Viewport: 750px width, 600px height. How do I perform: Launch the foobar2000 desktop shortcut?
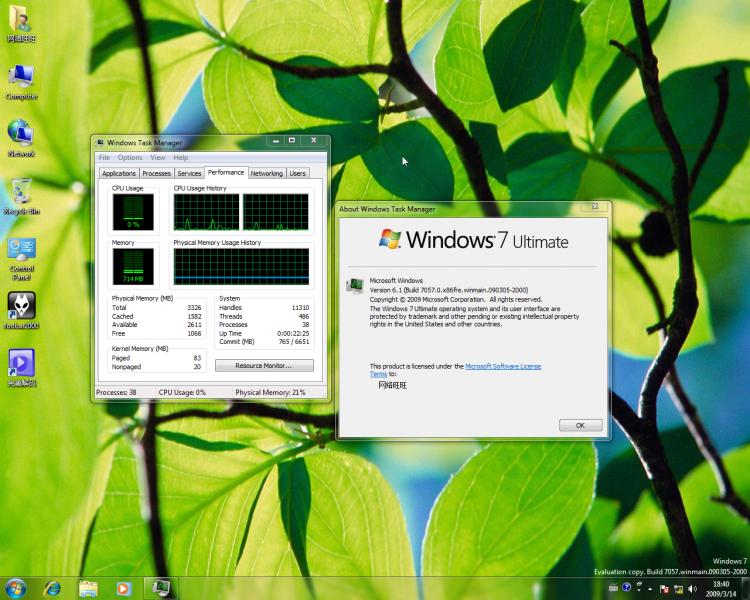(22, 310)
